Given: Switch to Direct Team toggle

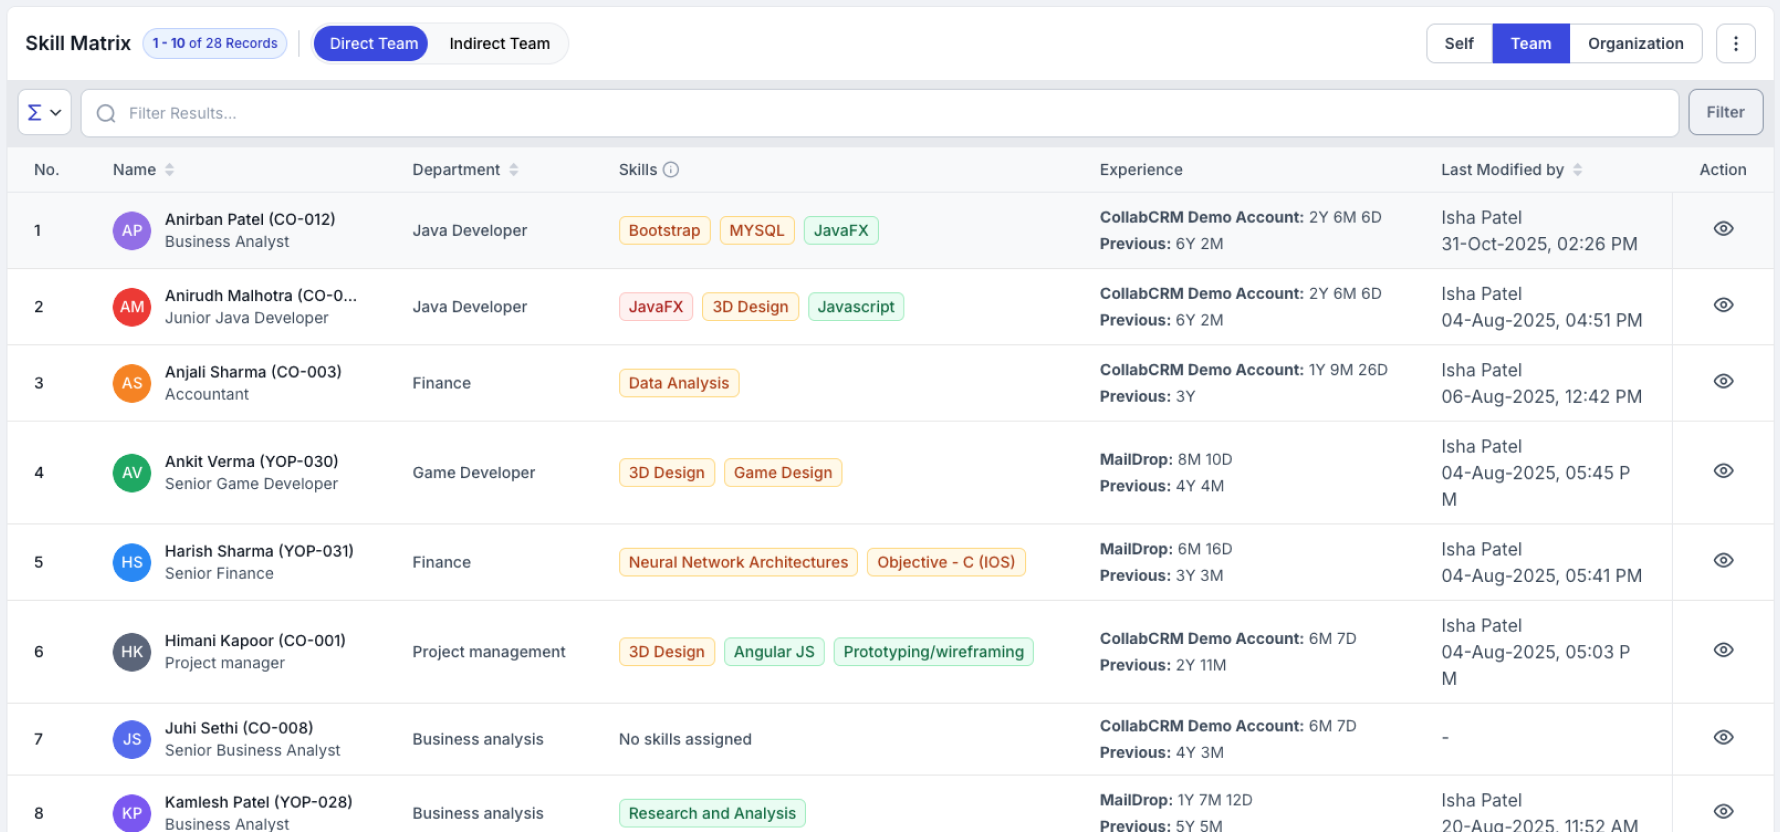Looking at the screenshot, I should [x=373, y=44].
